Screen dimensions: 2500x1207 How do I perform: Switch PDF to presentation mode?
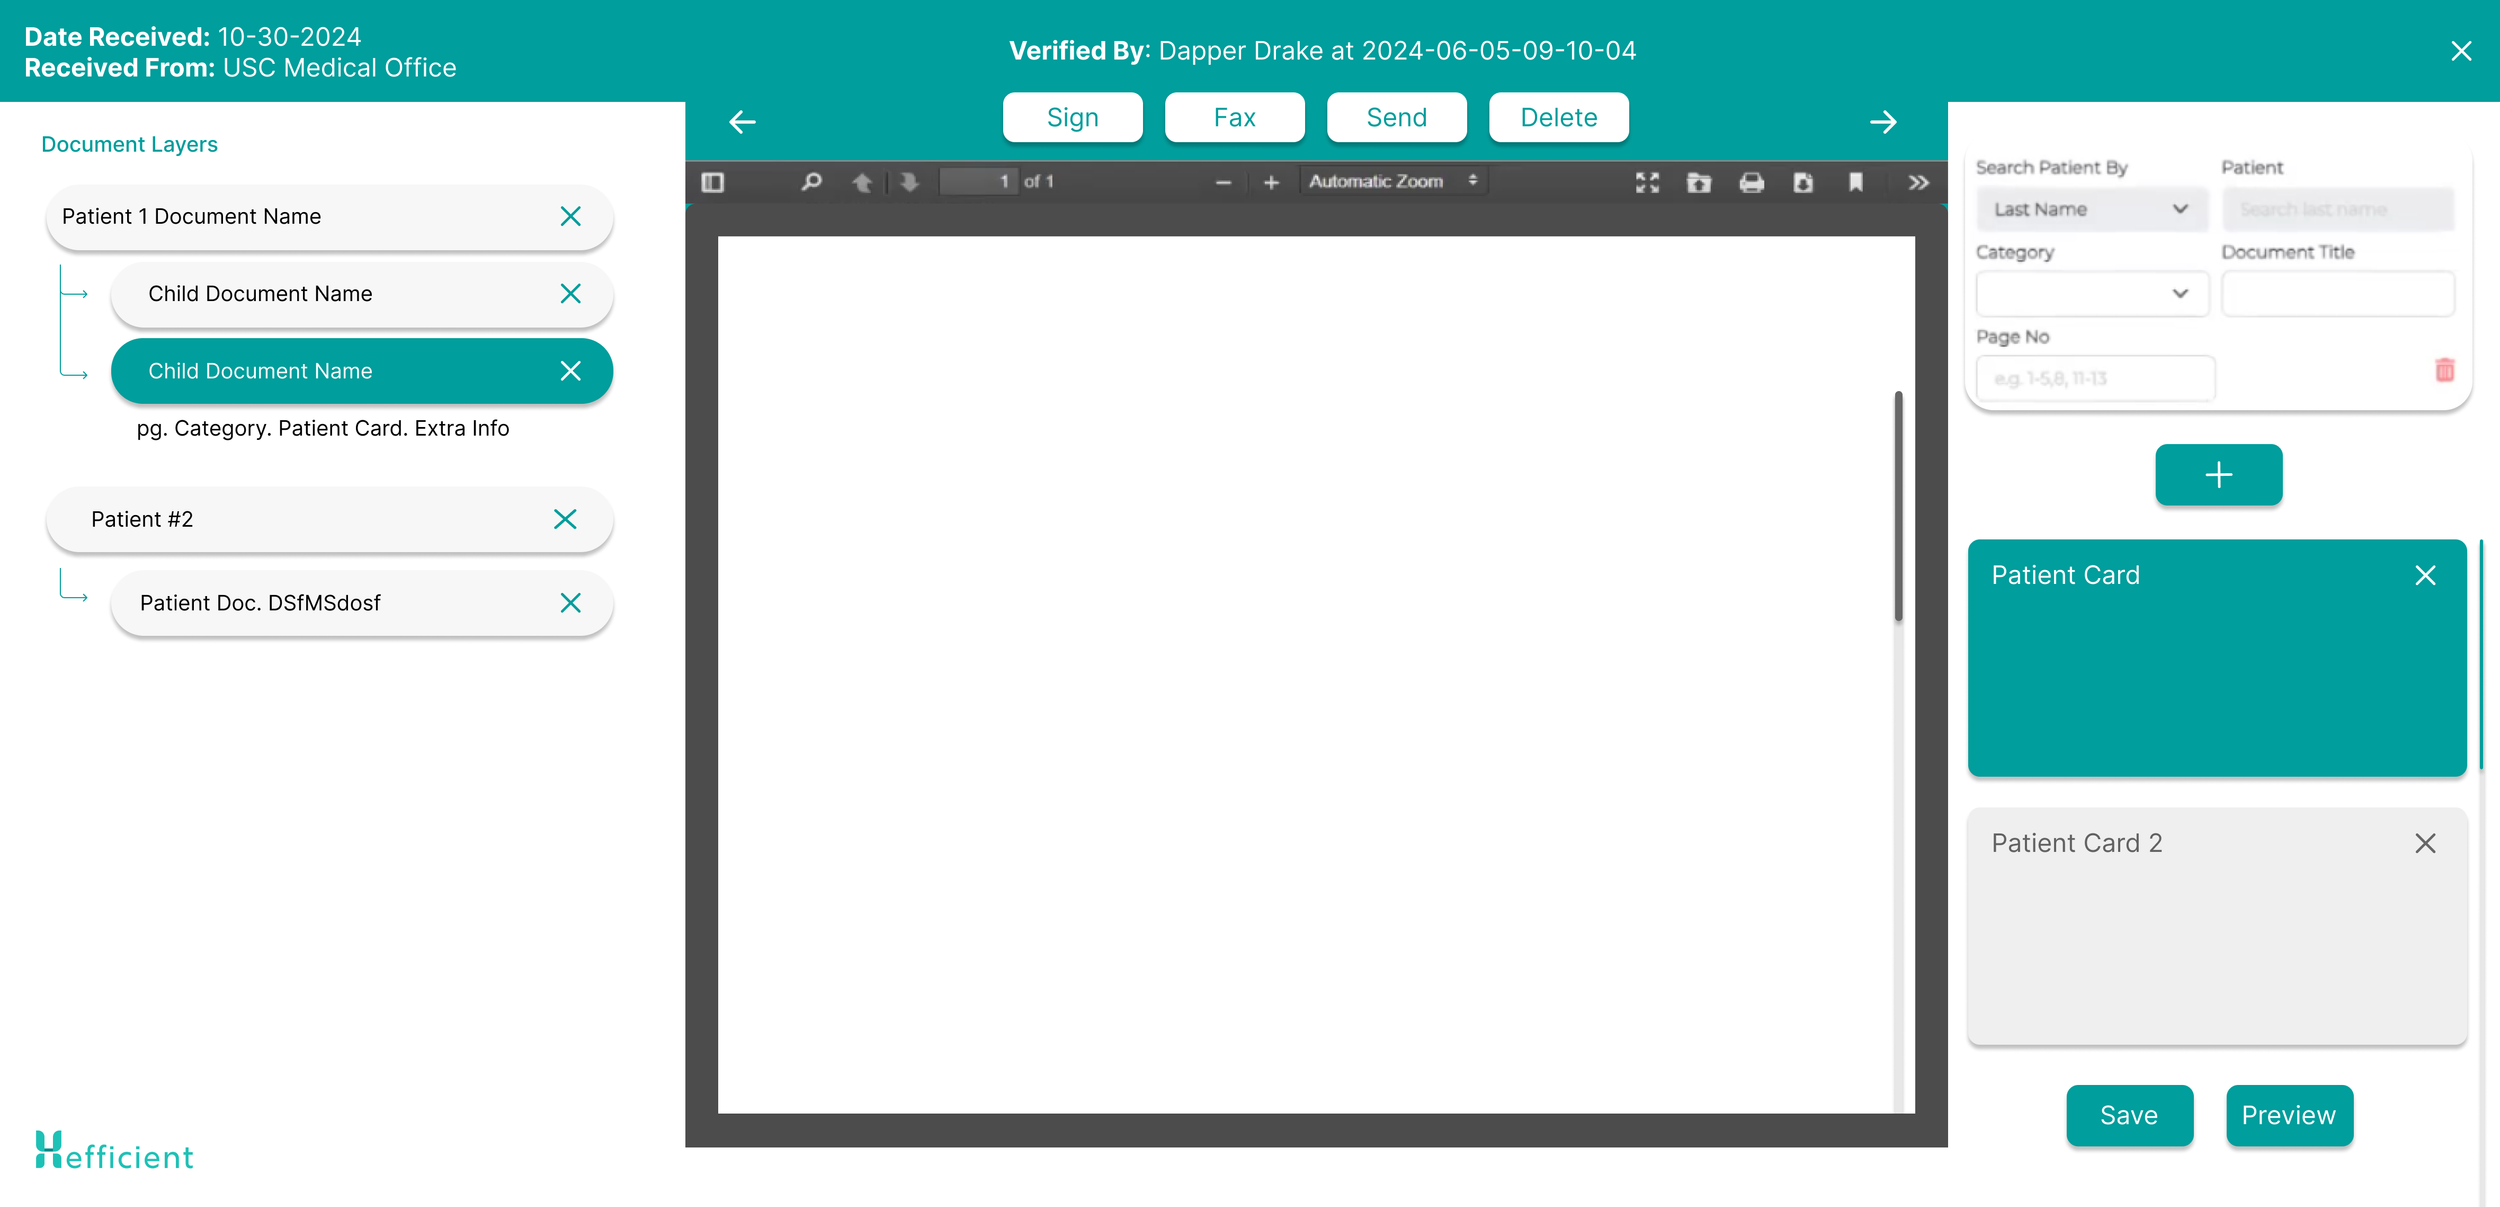click(x=1647, y=182)
